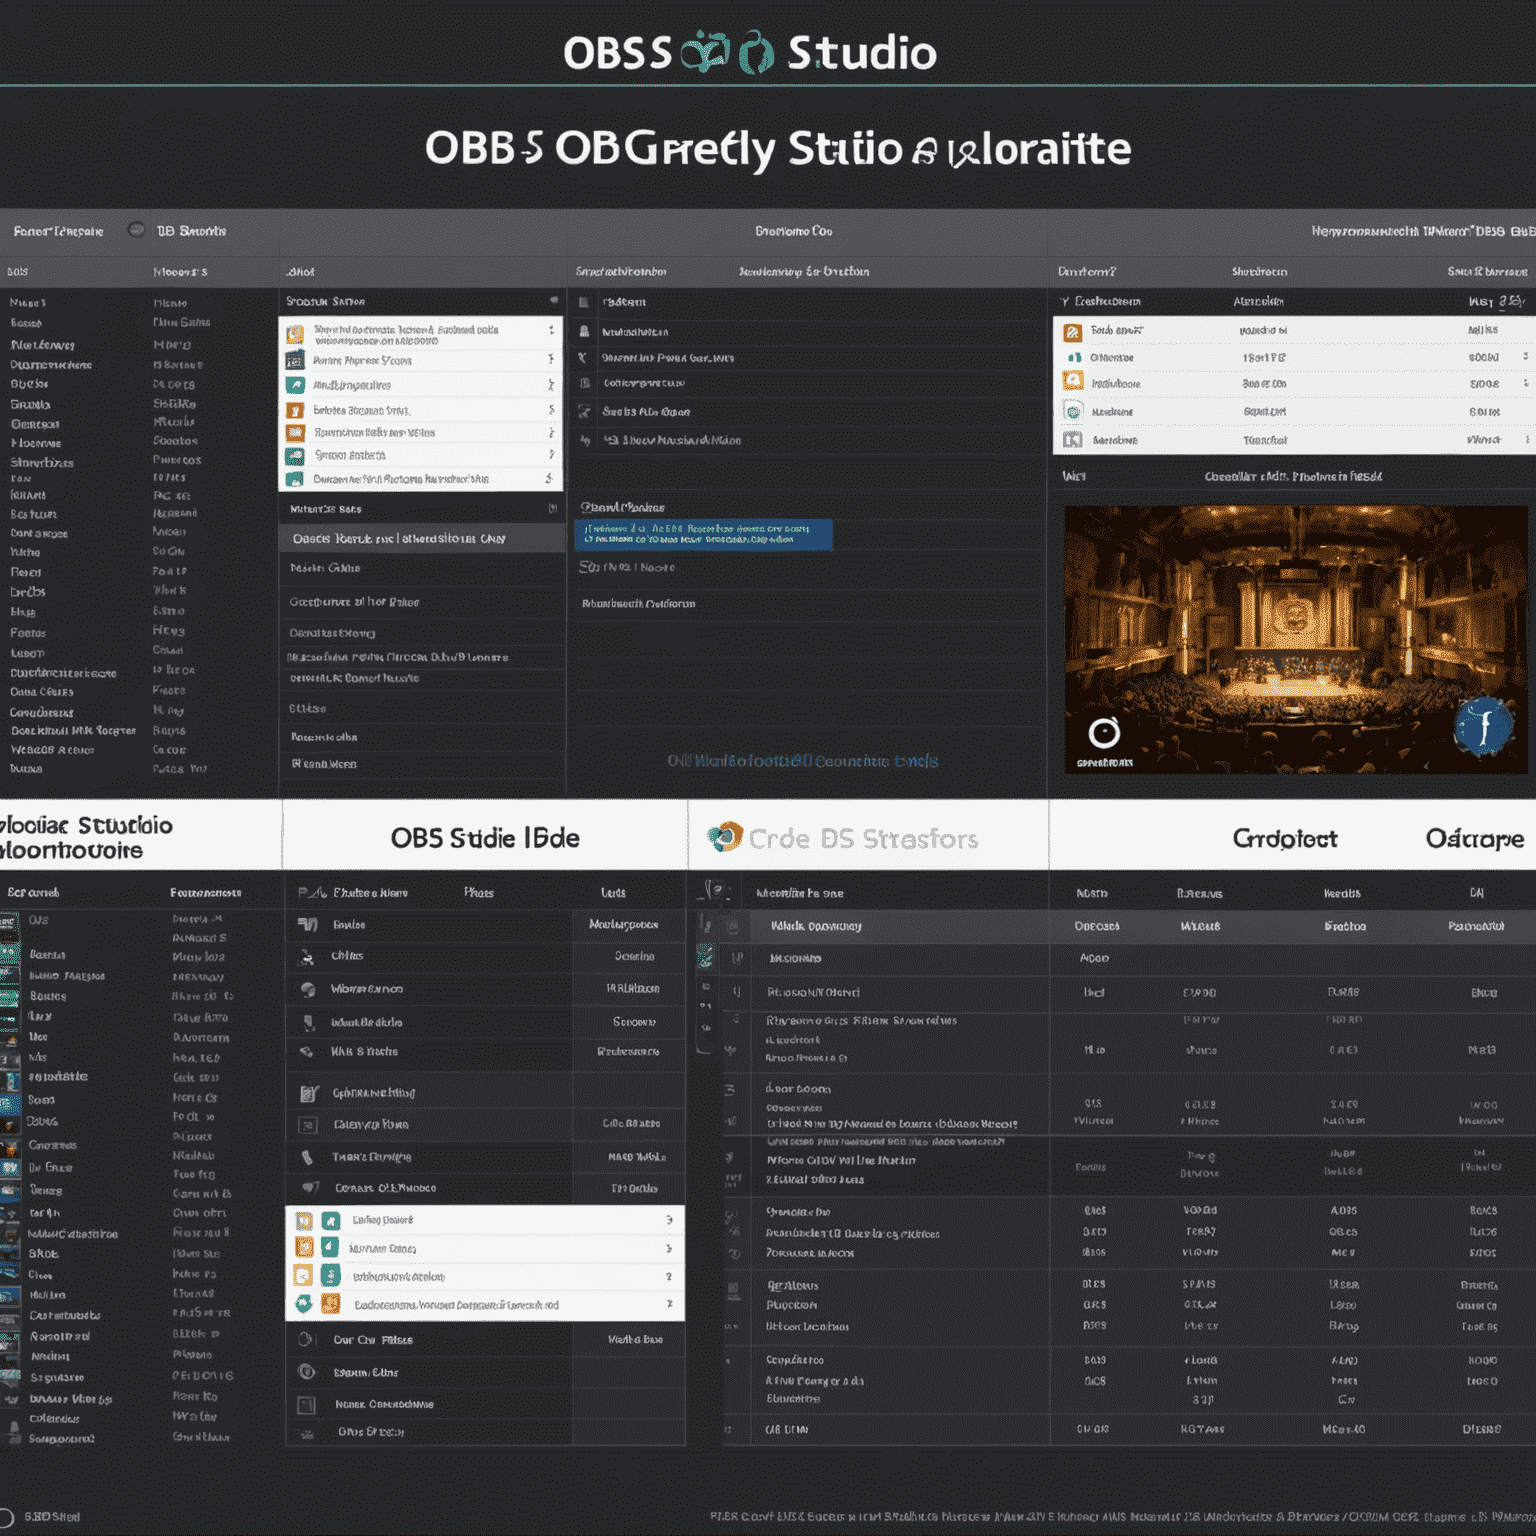
Task: Switch to the 'Odrope' tab
Action: click(x=1474, y=838)
